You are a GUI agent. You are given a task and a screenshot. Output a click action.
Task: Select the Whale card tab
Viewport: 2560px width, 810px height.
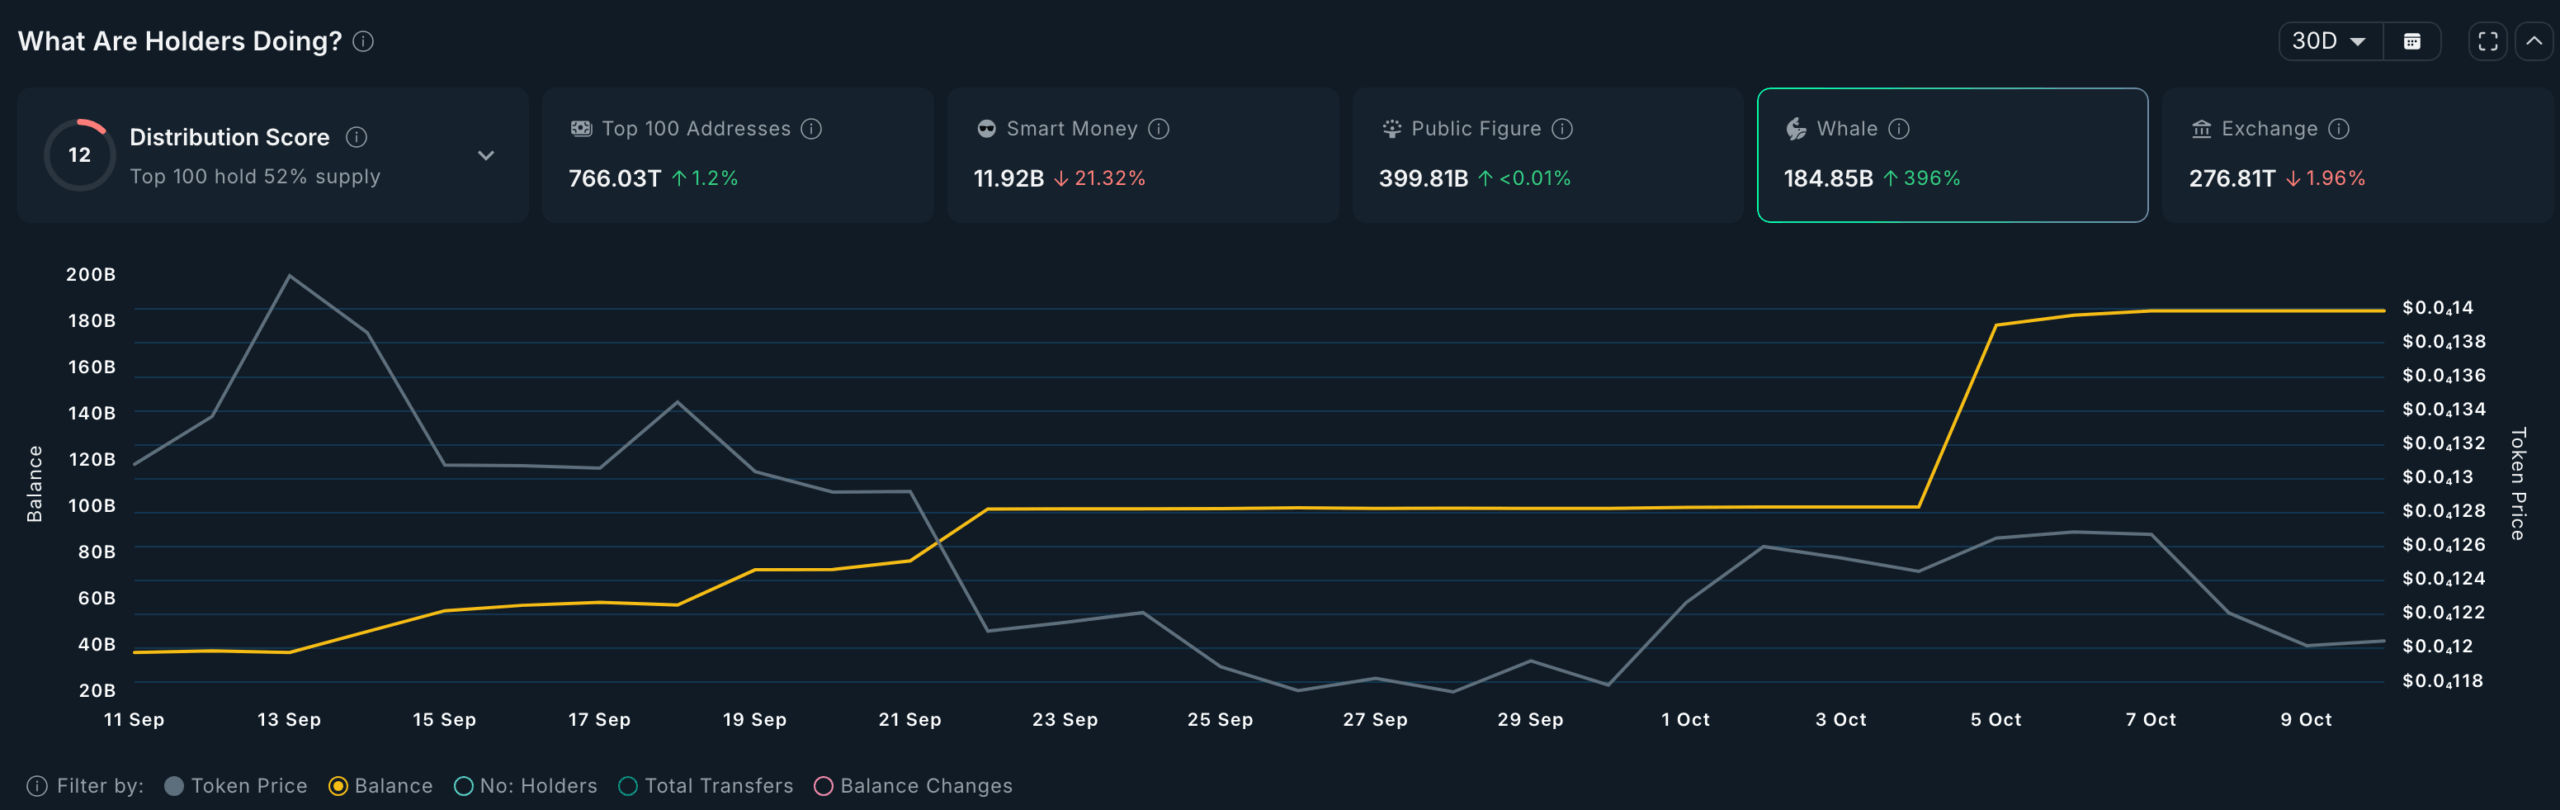(1952, 155)
